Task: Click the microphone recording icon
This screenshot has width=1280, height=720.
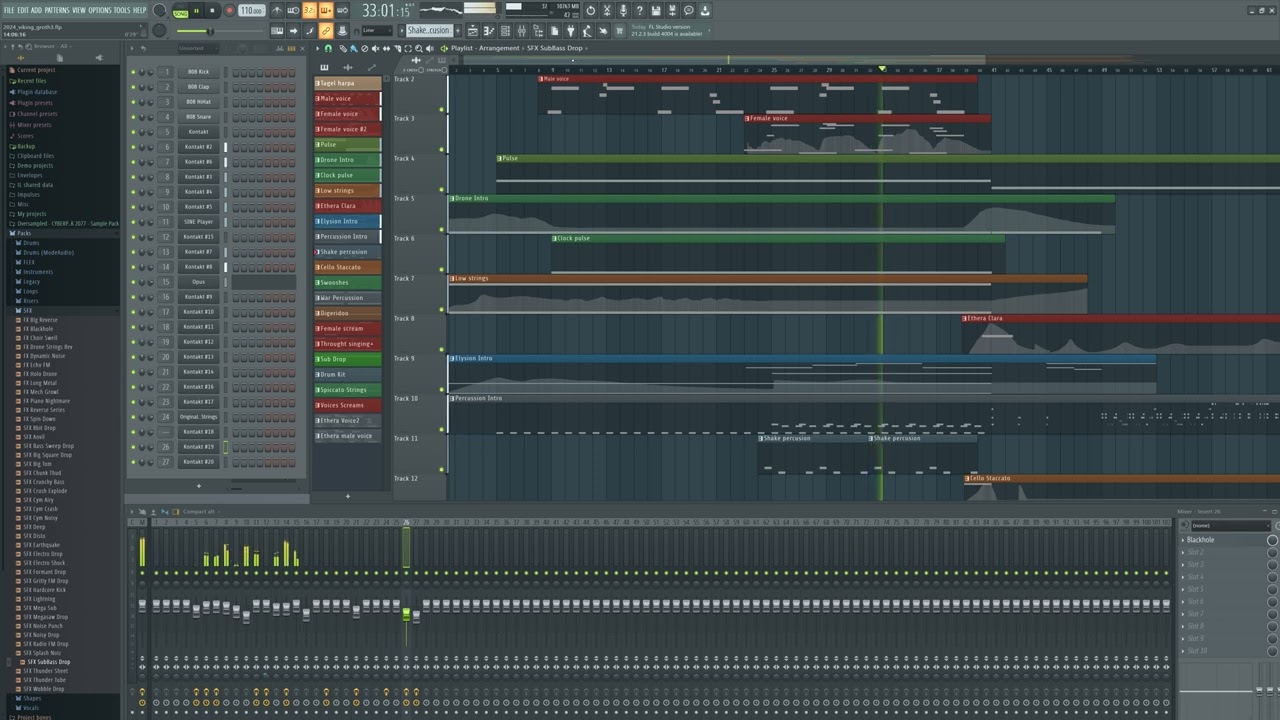Action: (x=623, y=11)
